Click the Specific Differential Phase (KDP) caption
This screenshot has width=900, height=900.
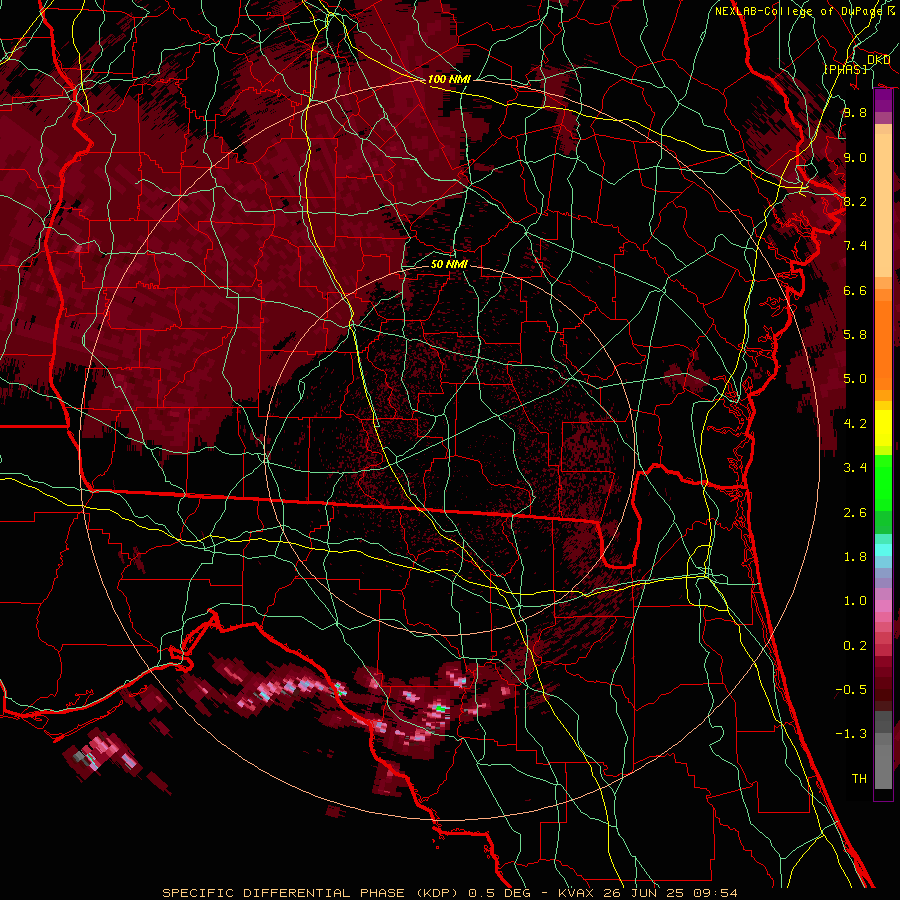tap(450, 893)
